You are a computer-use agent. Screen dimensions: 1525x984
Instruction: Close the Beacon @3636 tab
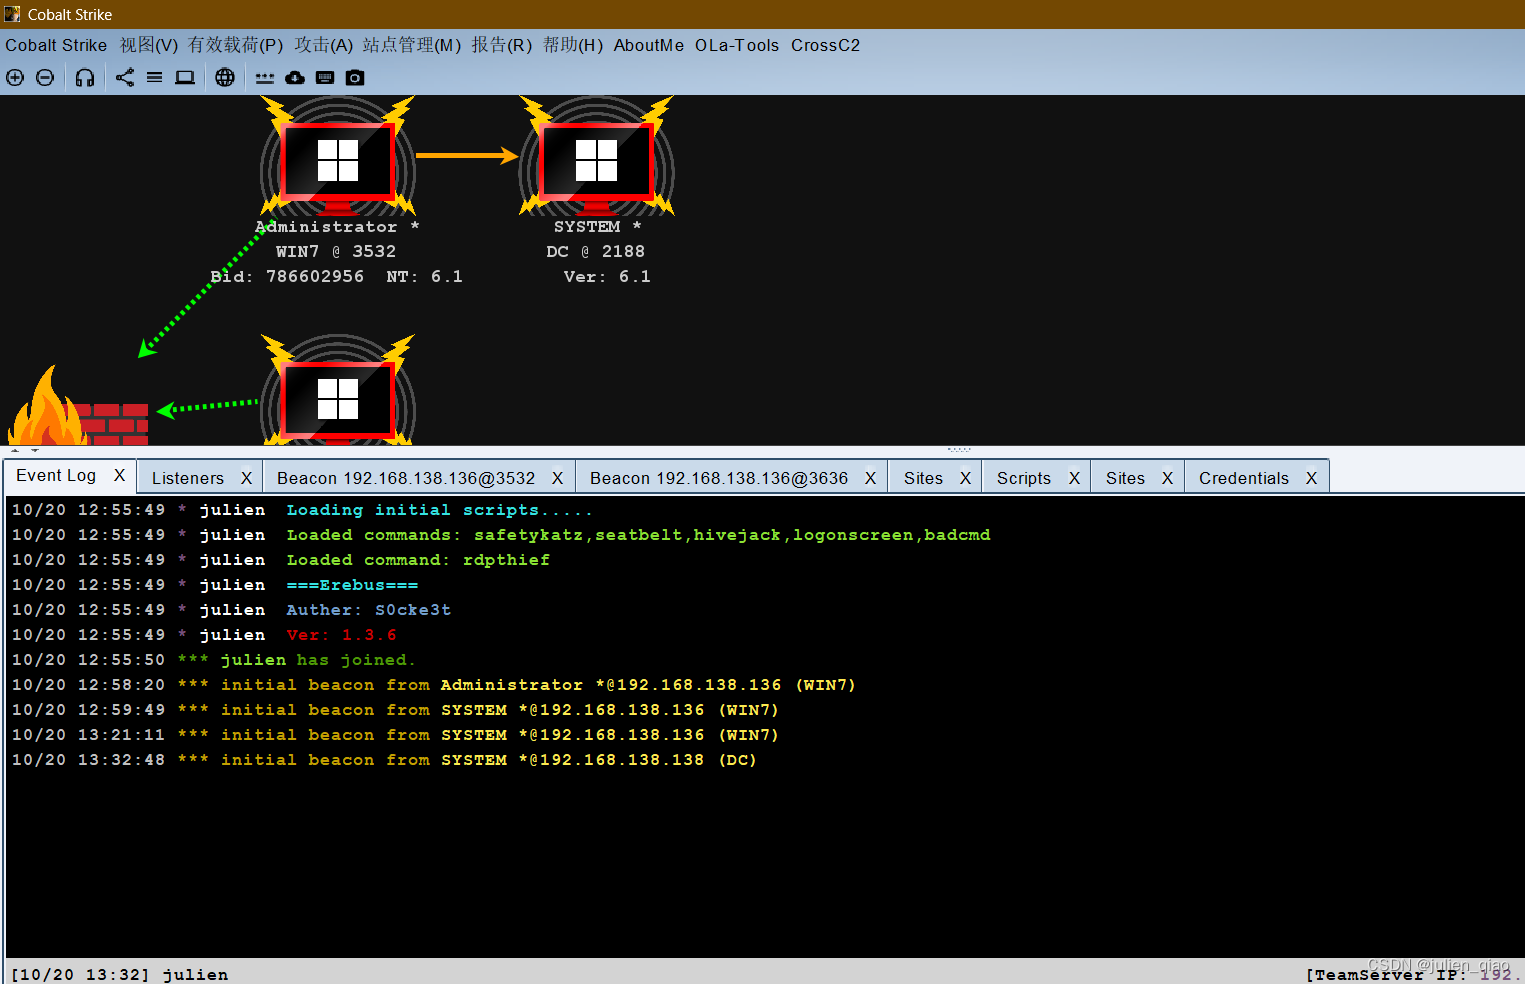(871, 478)
